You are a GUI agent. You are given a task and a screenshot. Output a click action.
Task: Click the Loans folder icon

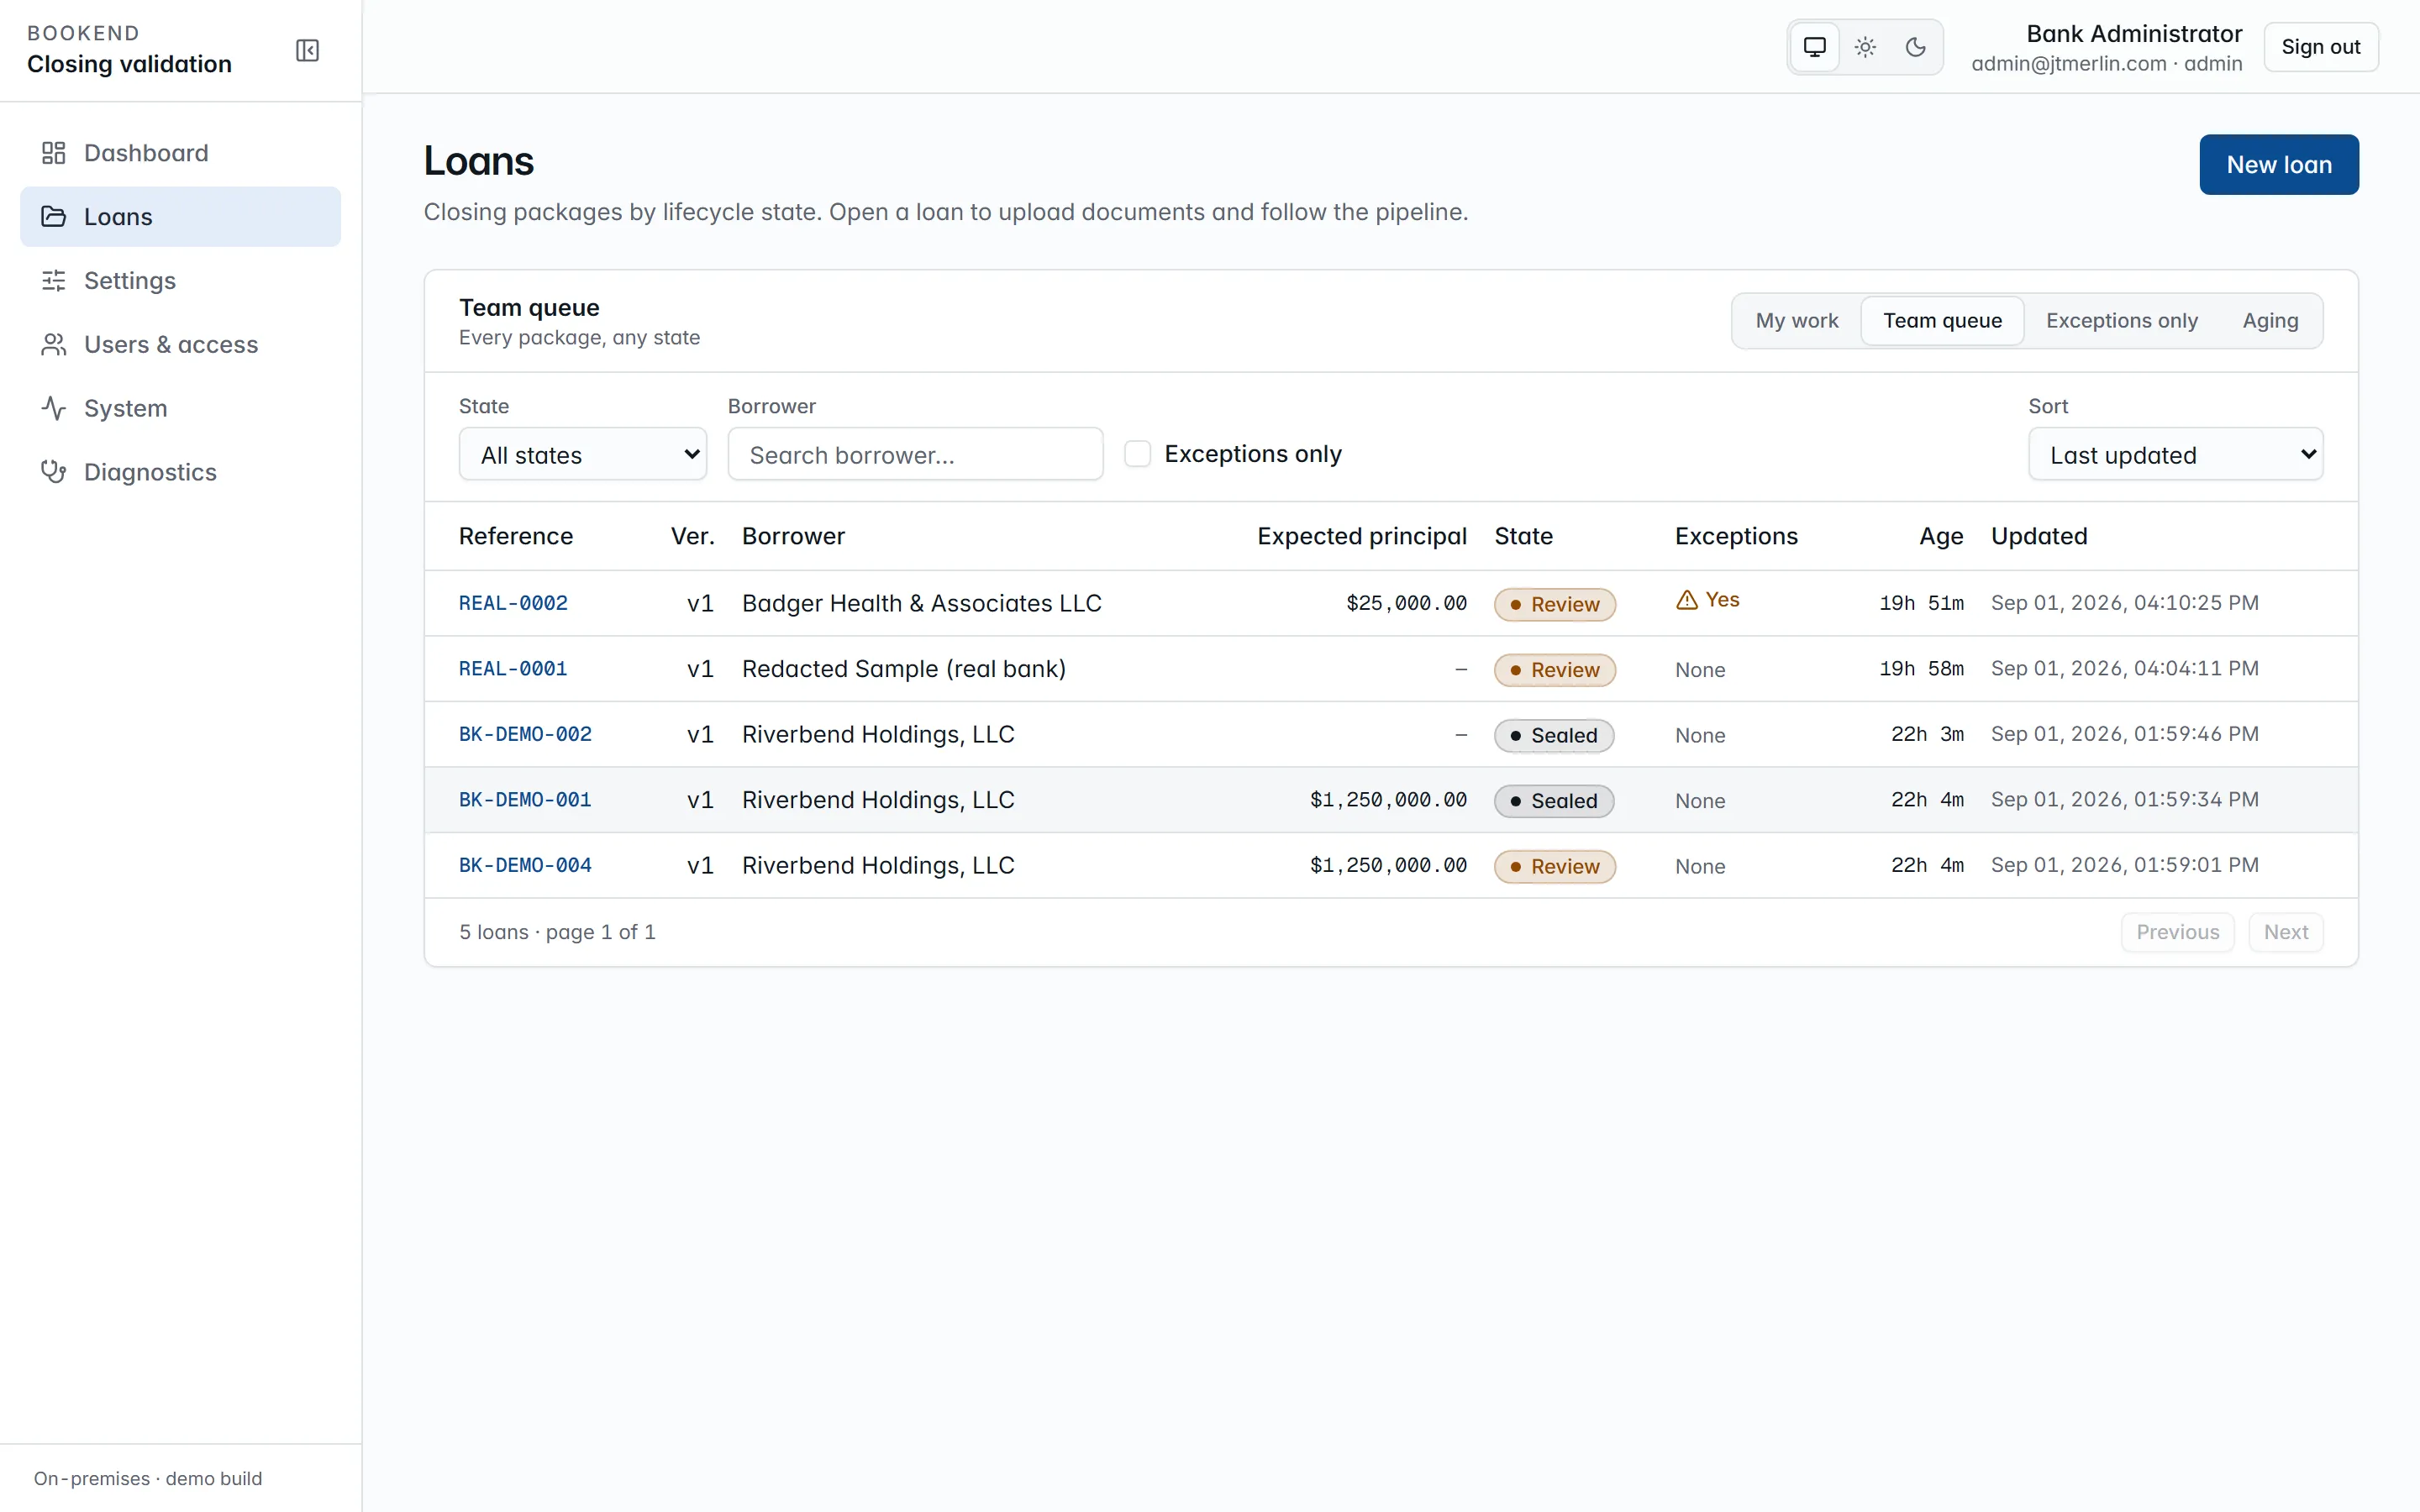54,217
